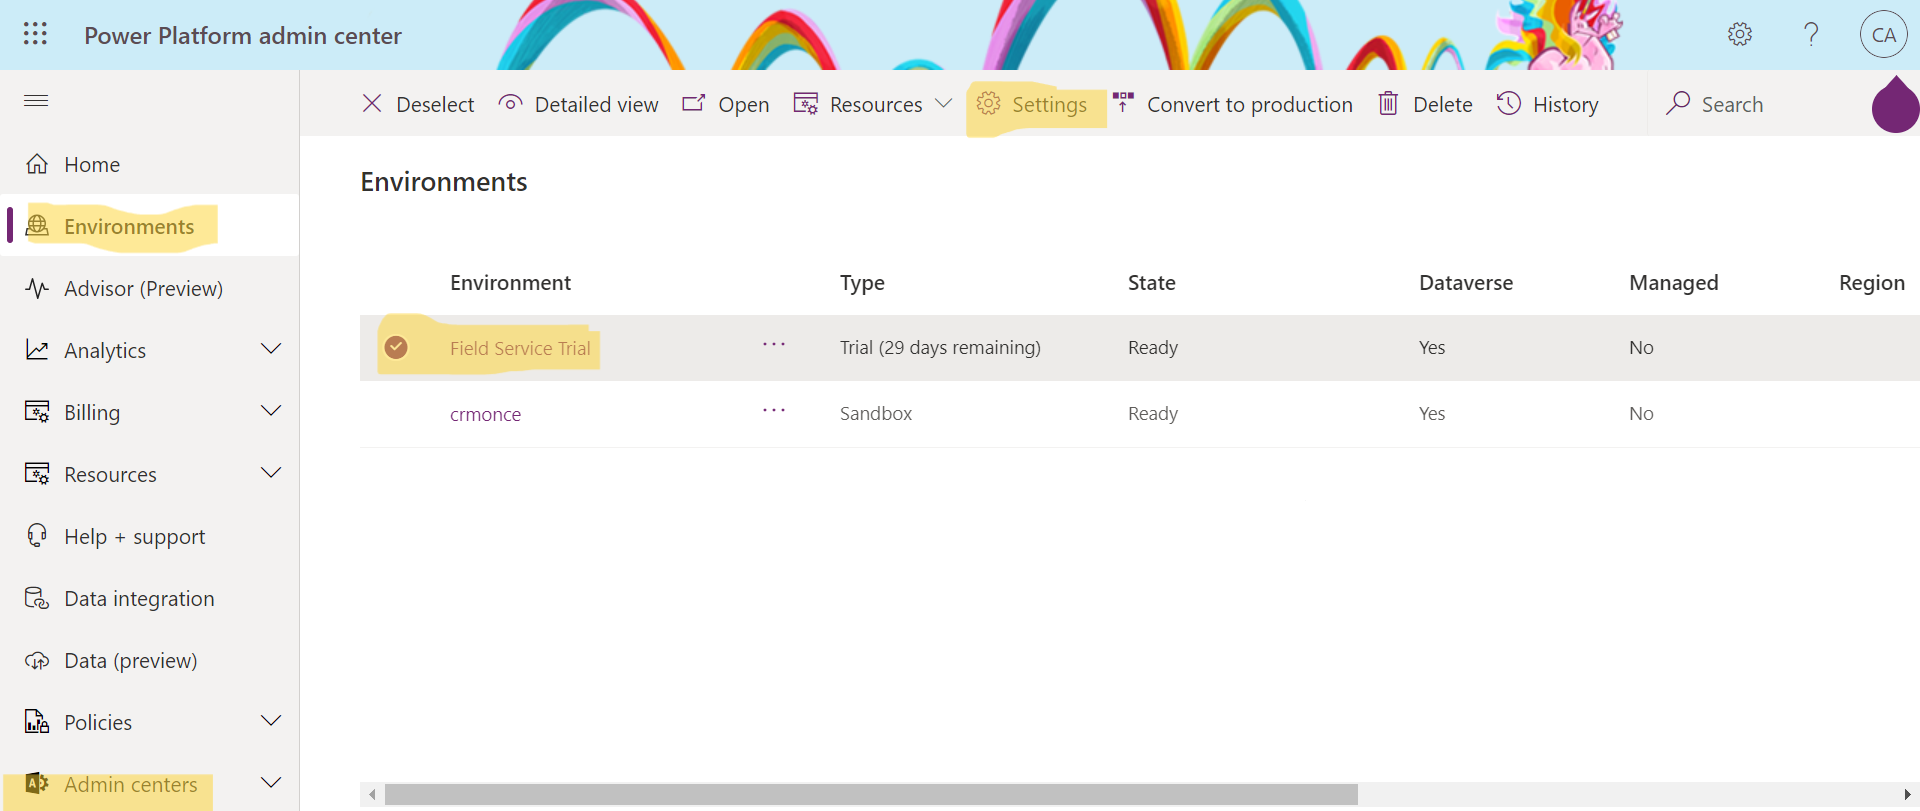Viewport: 1920px width, 811px height.
Task: Click the Detailed view eye icon
Action: pos(510,103)
